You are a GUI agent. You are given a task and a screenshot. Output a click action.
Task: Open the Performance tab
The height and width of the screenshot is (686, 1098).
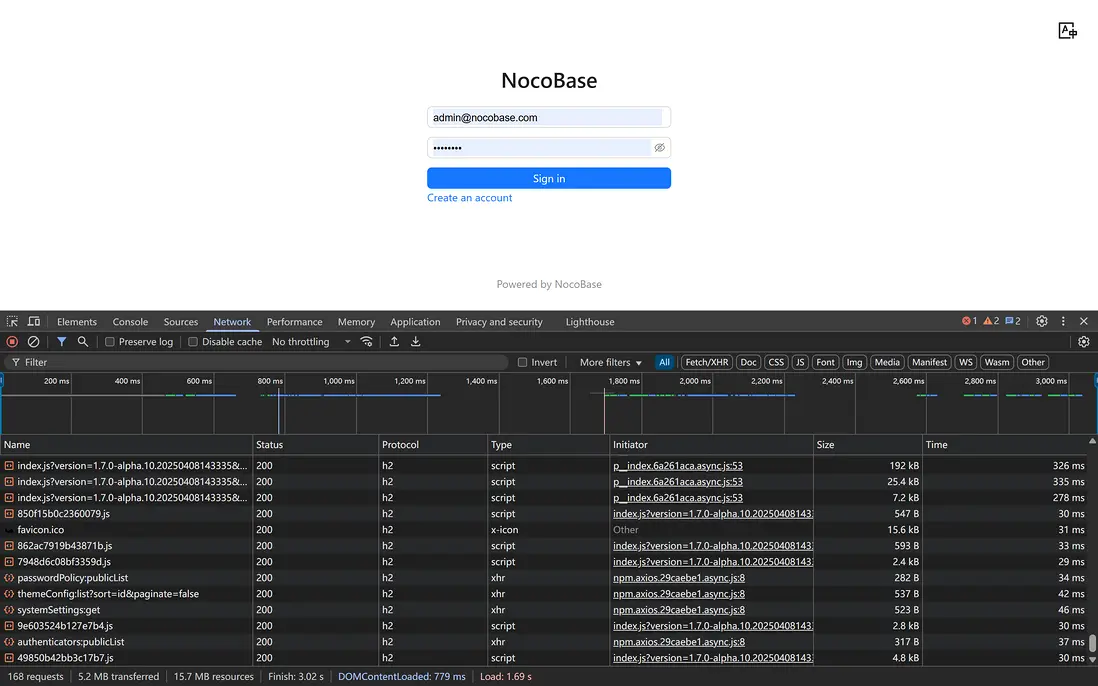point(294,322)
